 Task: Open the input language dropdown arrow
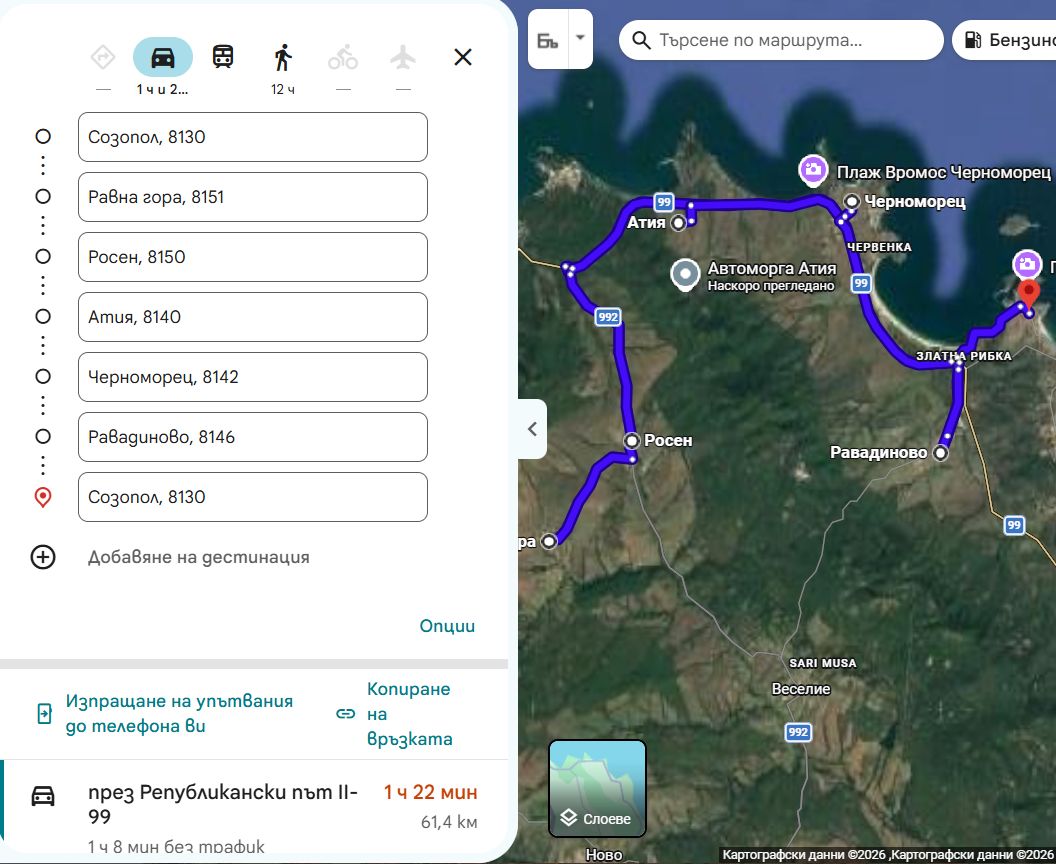click(x=580, y=38)
